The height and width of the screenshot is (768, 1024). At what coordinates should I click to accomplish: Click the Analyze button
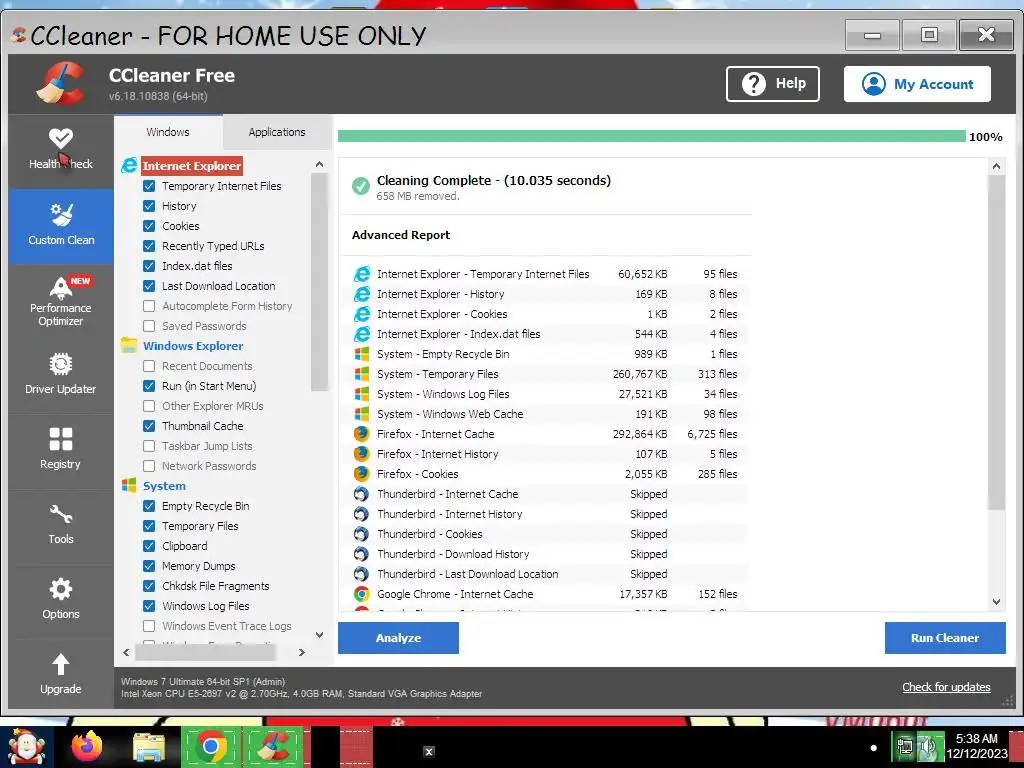[398, 638]
